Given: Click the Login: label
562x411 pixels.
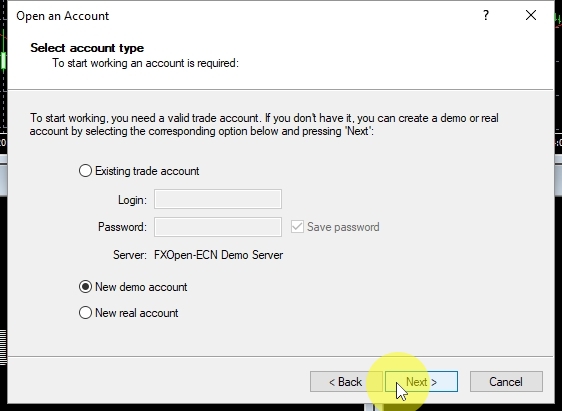Looking at the screenshot, I should click(x=132, y=200).
